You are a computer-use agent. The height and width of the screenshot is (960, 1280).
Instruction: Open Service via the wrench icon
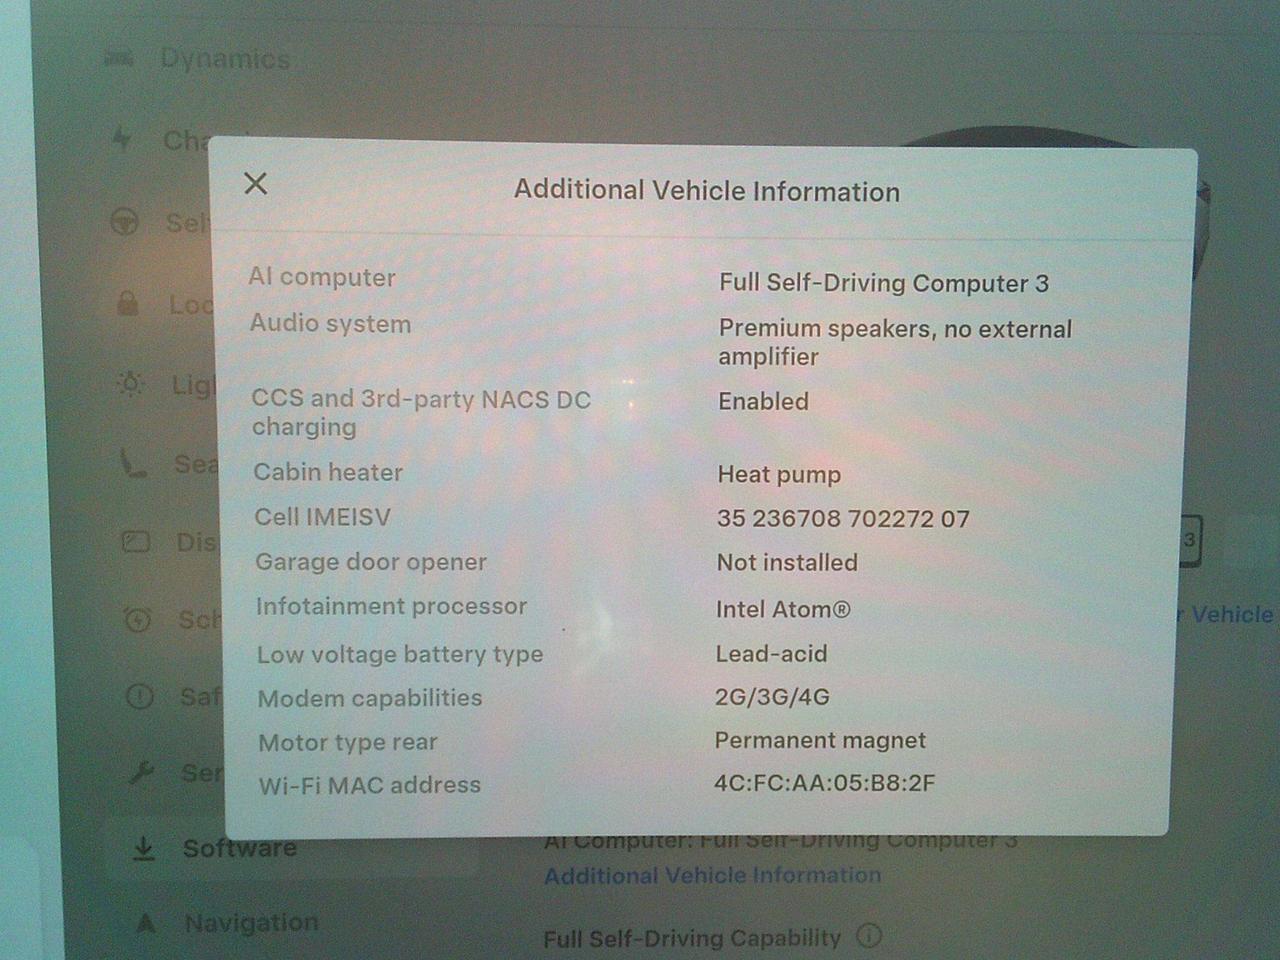click(142, 773)
